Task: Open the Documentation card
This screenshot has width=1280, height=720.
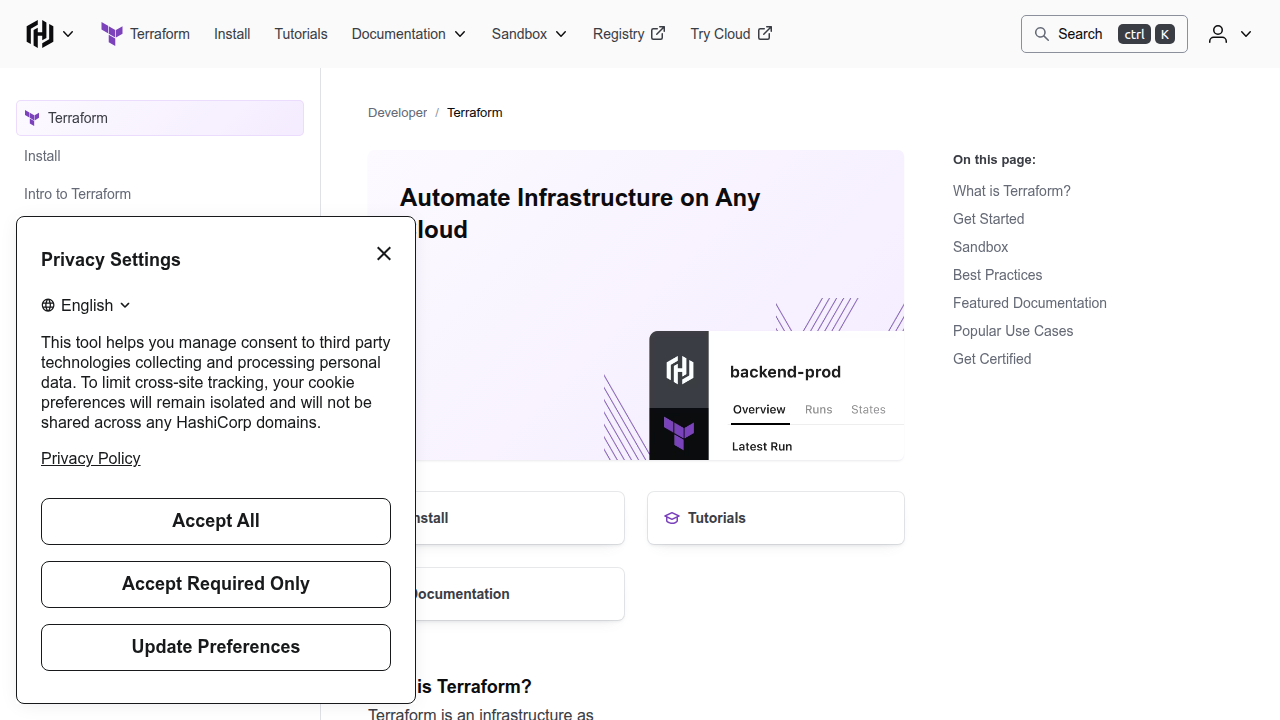Action: click(520, 594)
